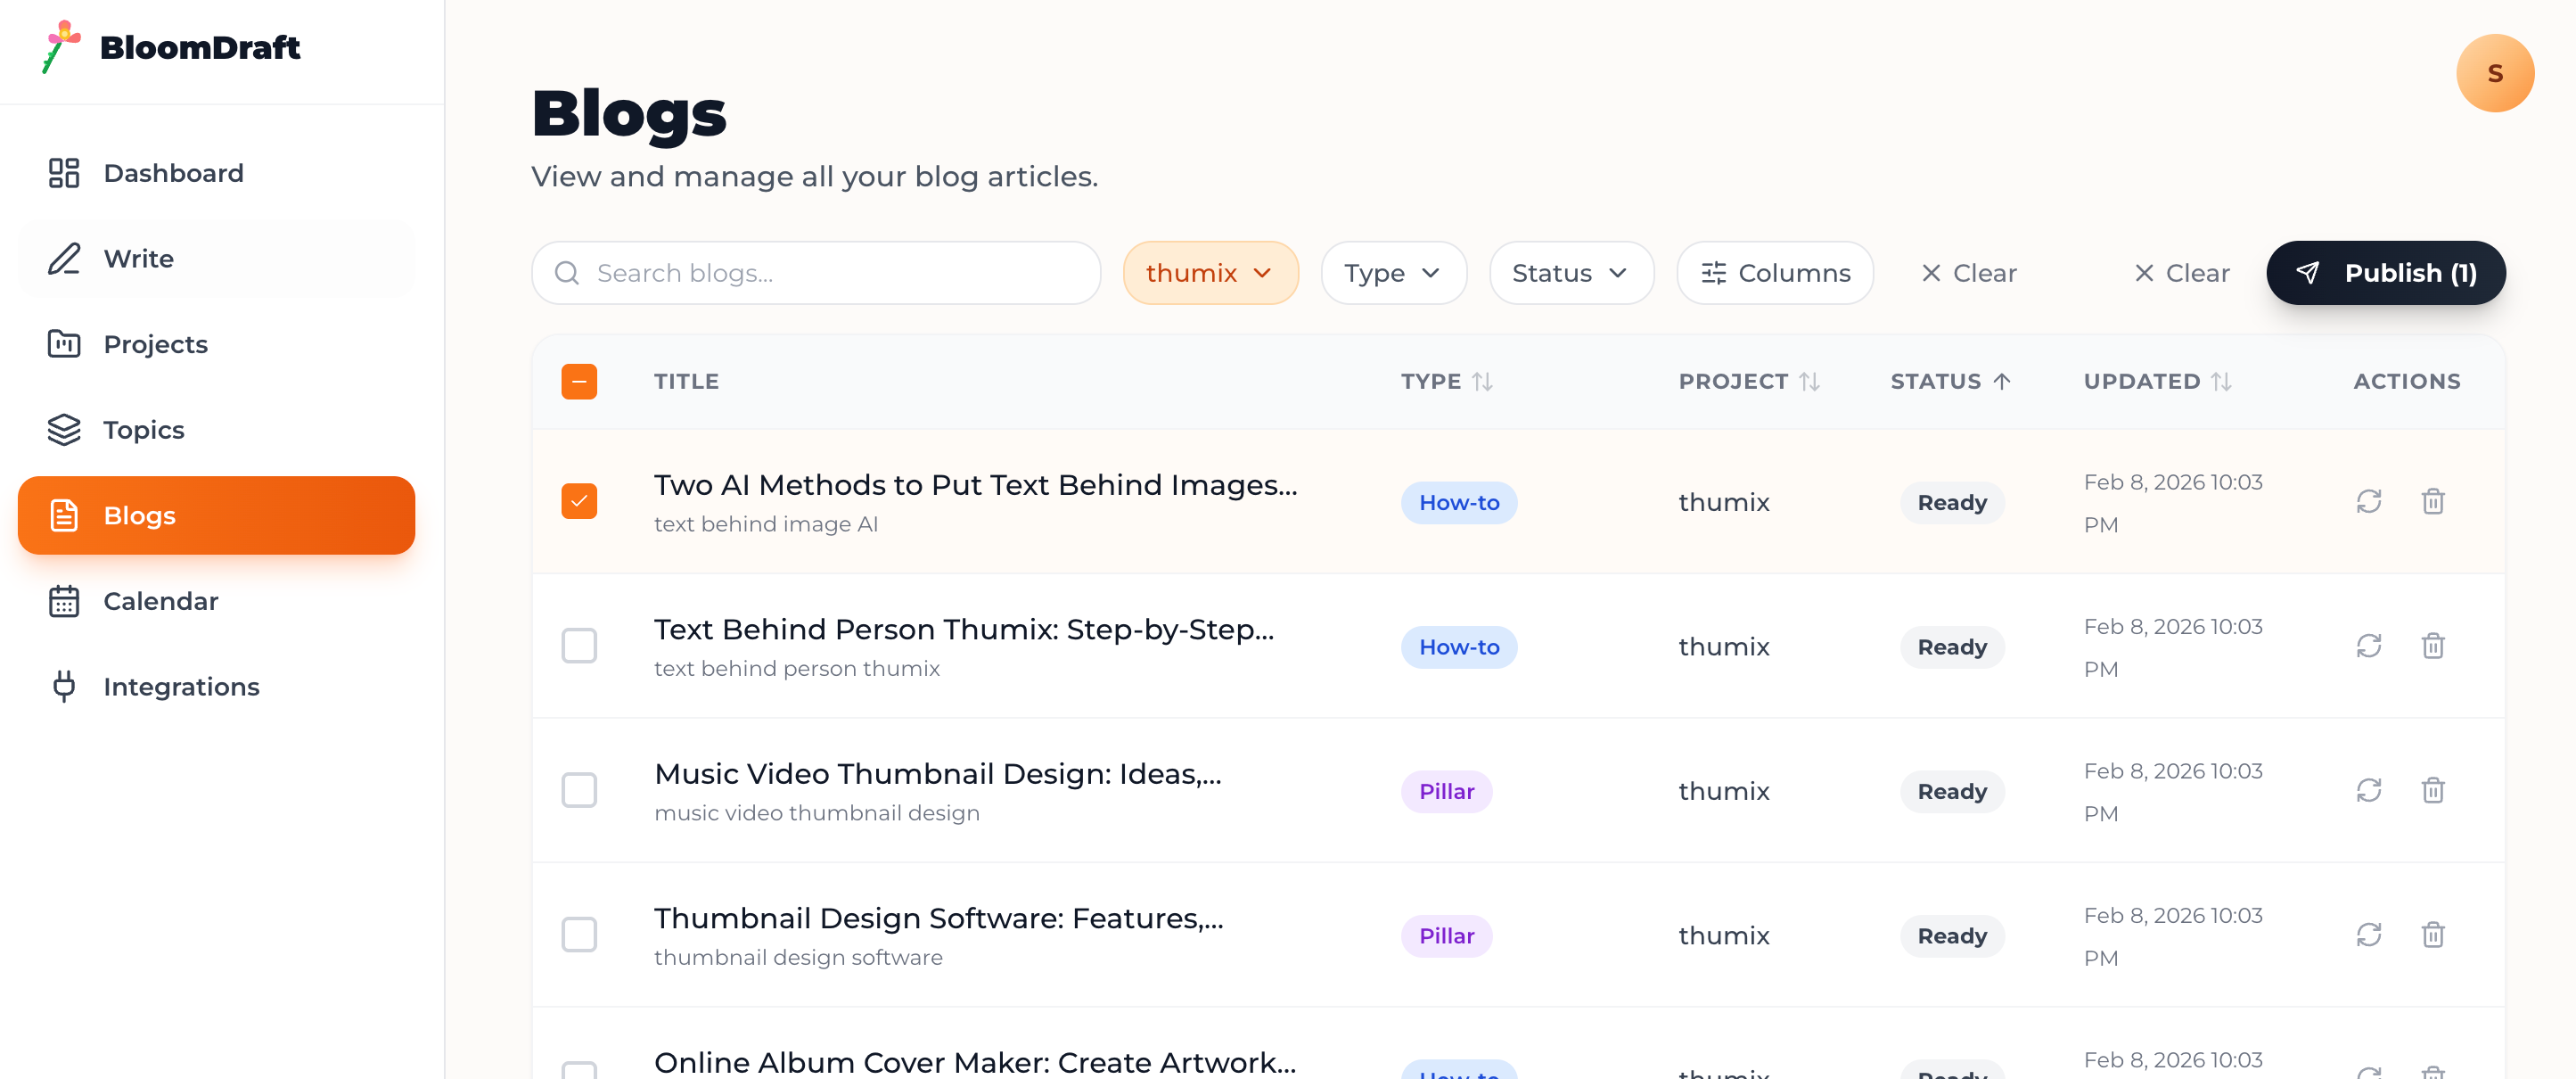2576x1079 pixels.
Task: Open the thumix project filter dropdown
Action: pyautogui.click(x=1210, y=273)
